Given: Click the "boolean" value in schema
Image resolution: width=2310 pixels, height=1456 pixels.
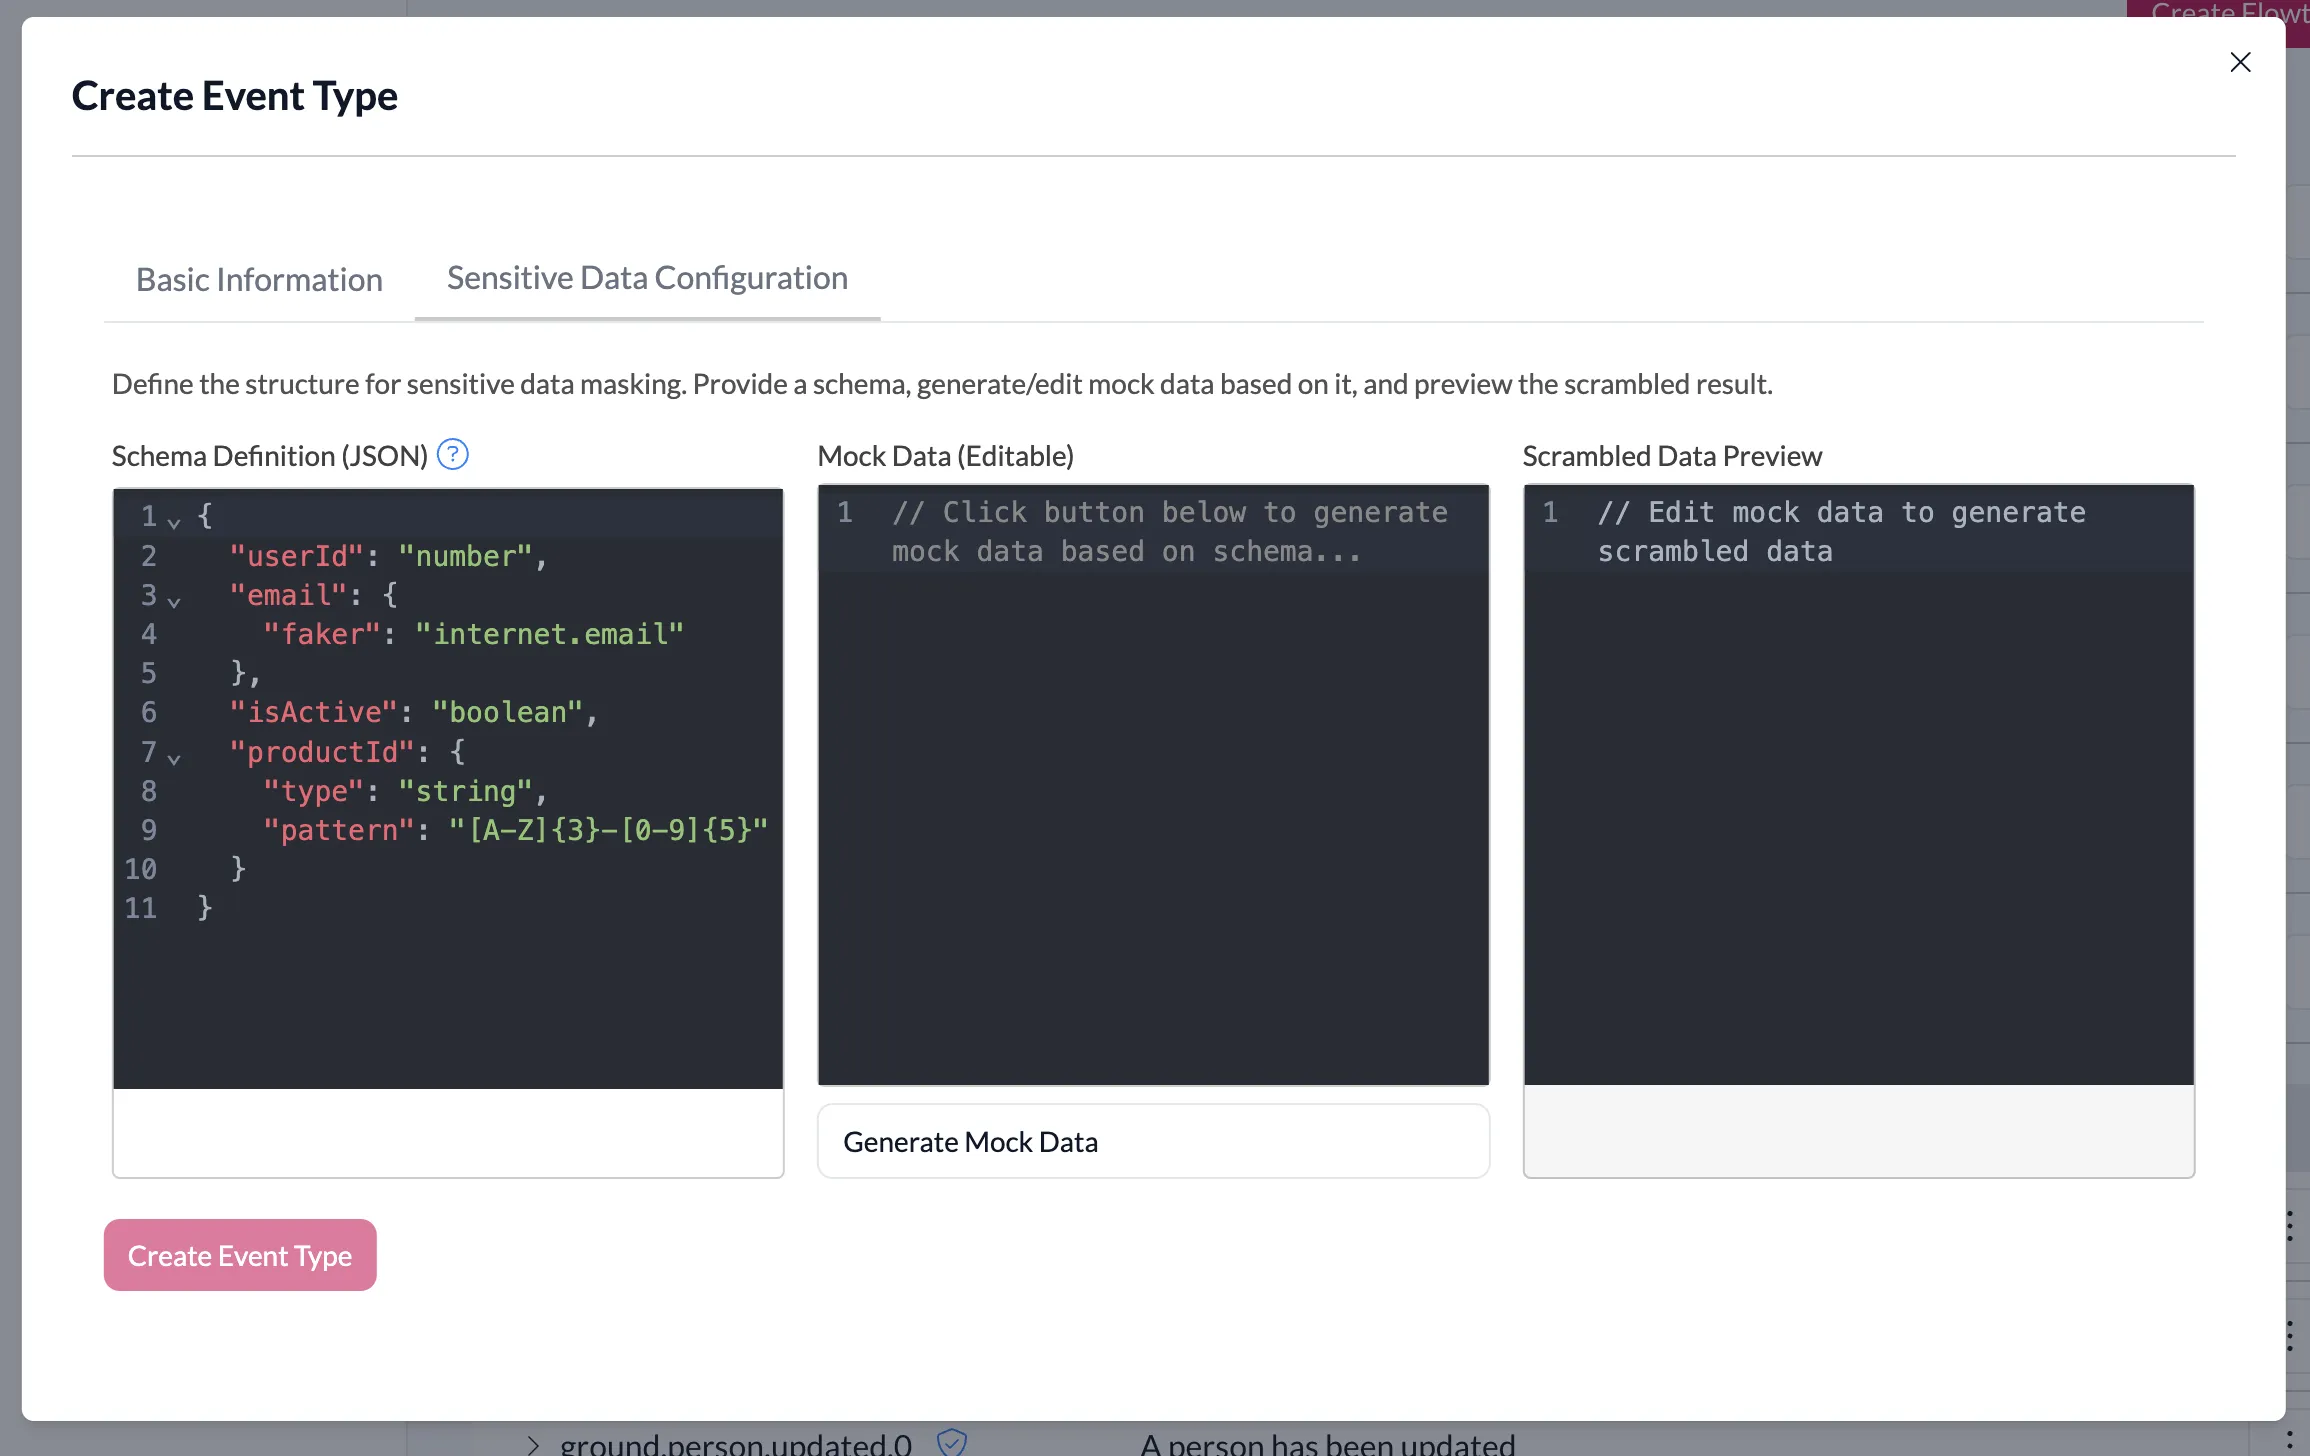Looking at the screenshot, I should [507, 712].
